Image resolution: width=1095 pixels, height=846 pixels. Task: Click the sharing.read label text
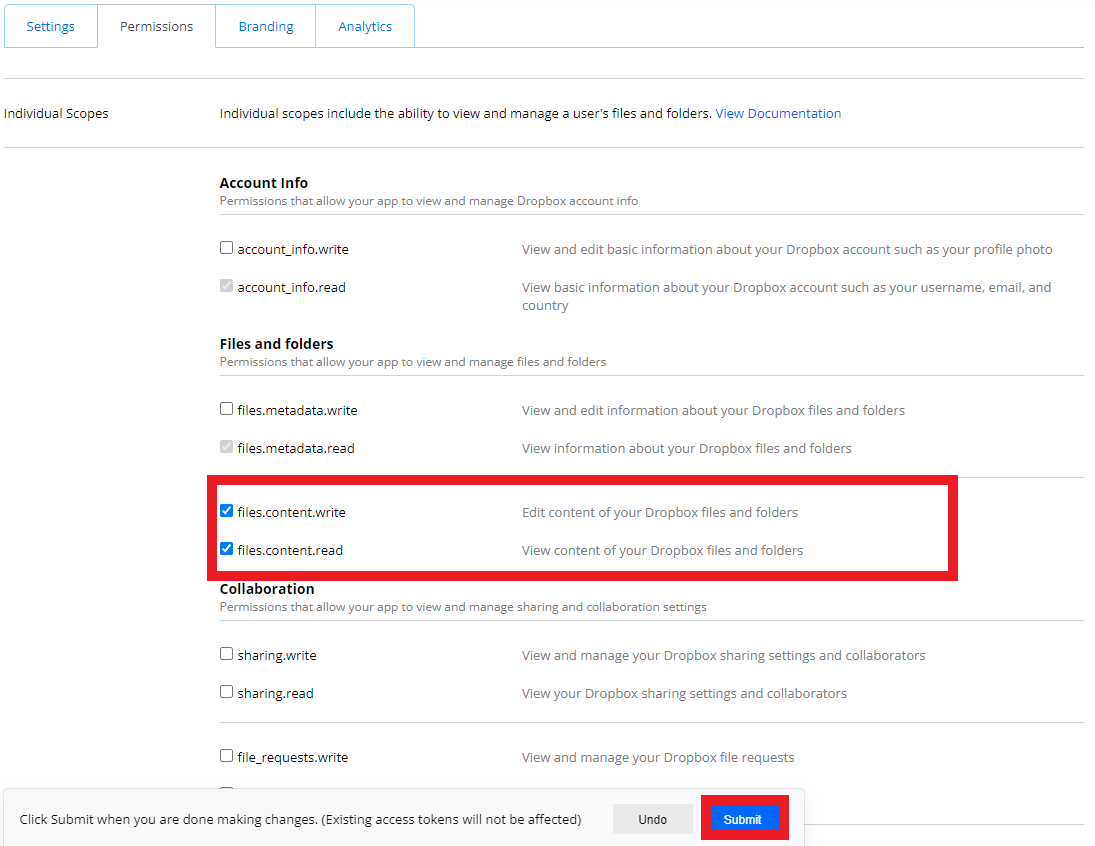275,694
